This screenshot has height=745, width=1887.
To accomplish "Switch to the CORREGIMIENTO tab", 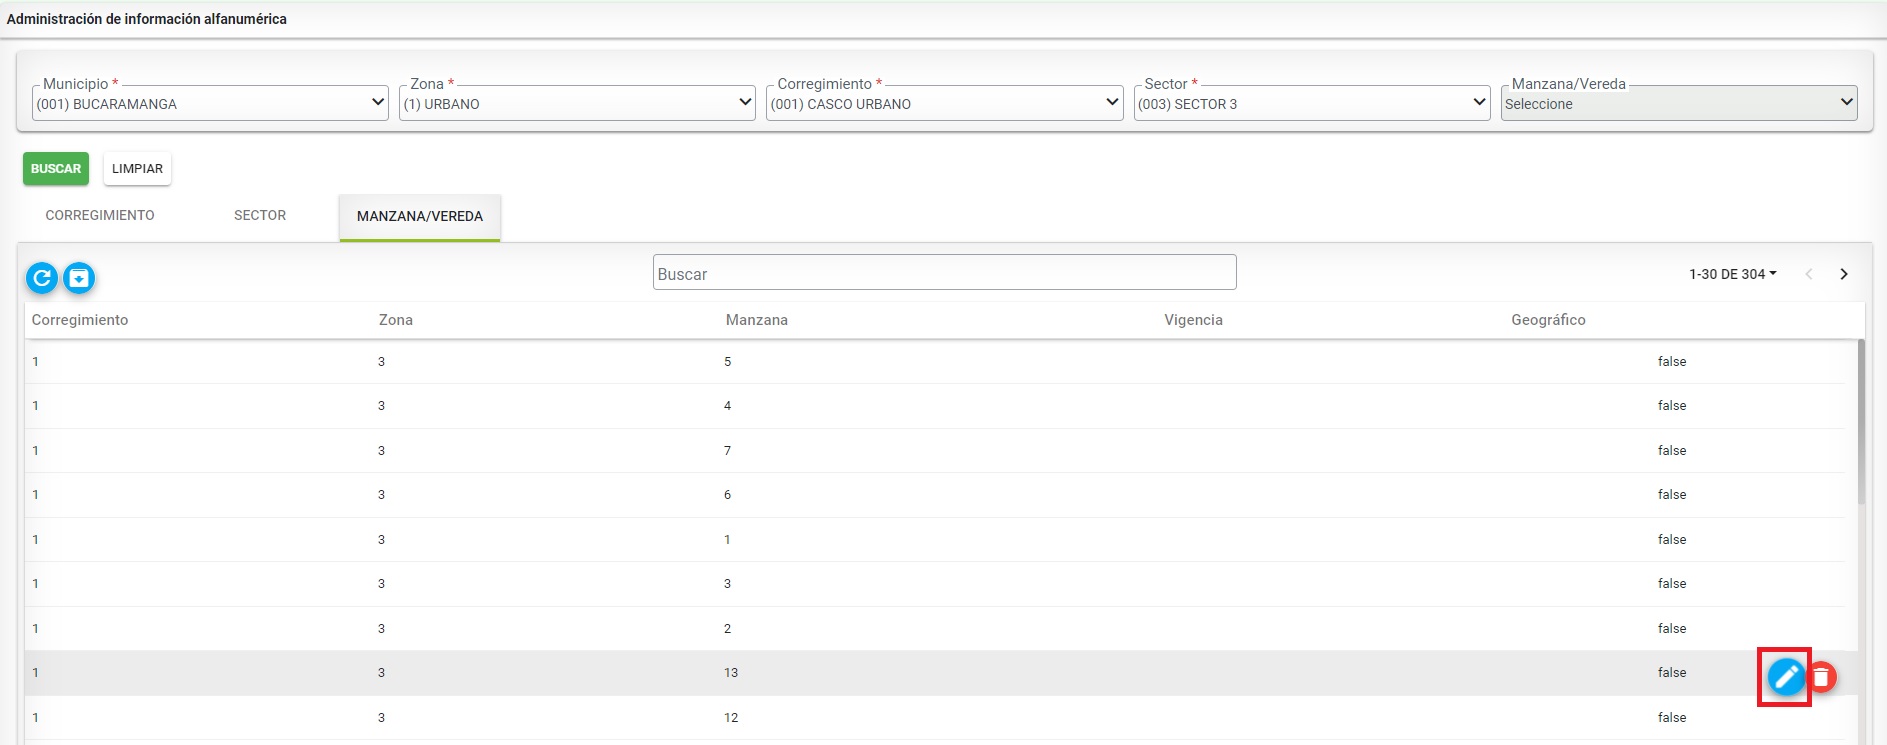I will pyautogui.click(x=100, y=216).
